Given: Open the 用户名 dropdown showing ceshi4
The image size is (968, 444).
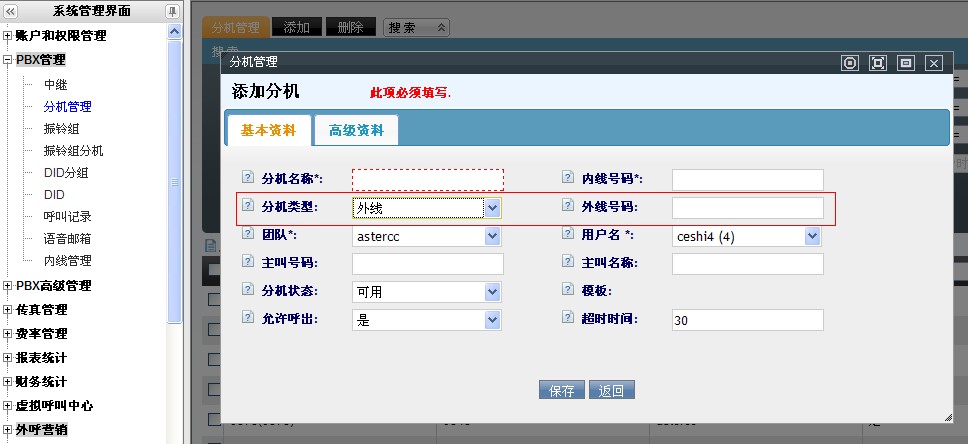Looking at the screenshot, I should 812,236.
